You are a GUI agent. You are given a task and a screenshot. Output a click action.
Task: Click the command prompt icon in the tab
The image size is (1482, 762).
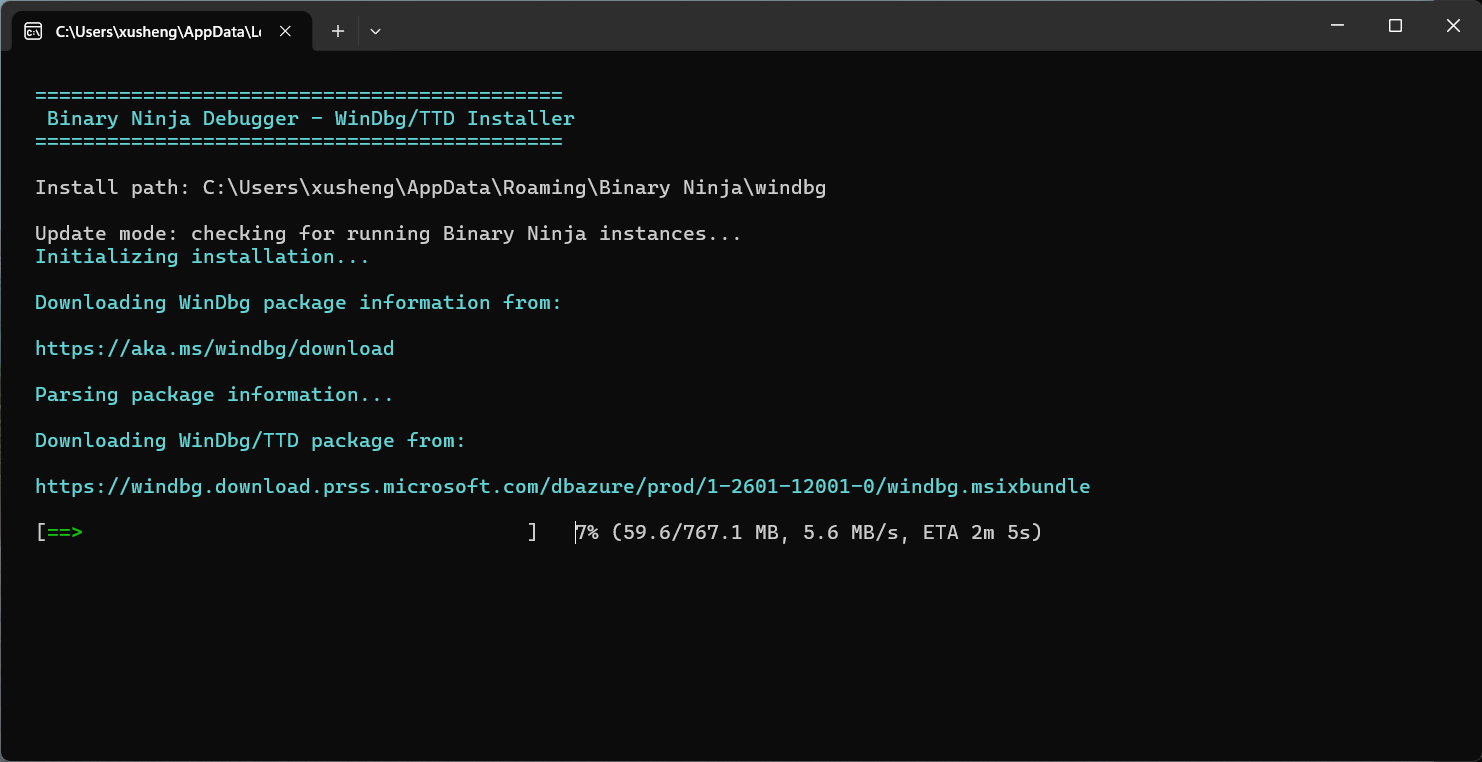click(x=33, y=31)
